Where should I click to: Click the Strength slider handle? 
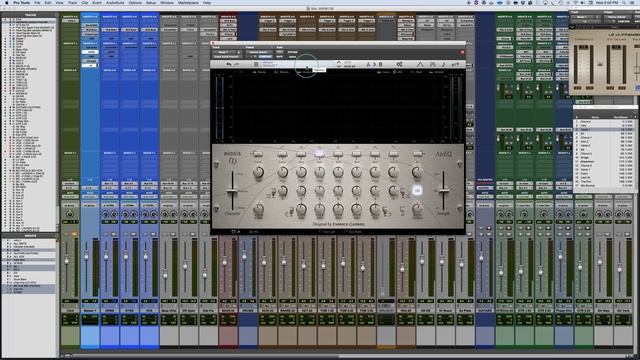point(444,191)
